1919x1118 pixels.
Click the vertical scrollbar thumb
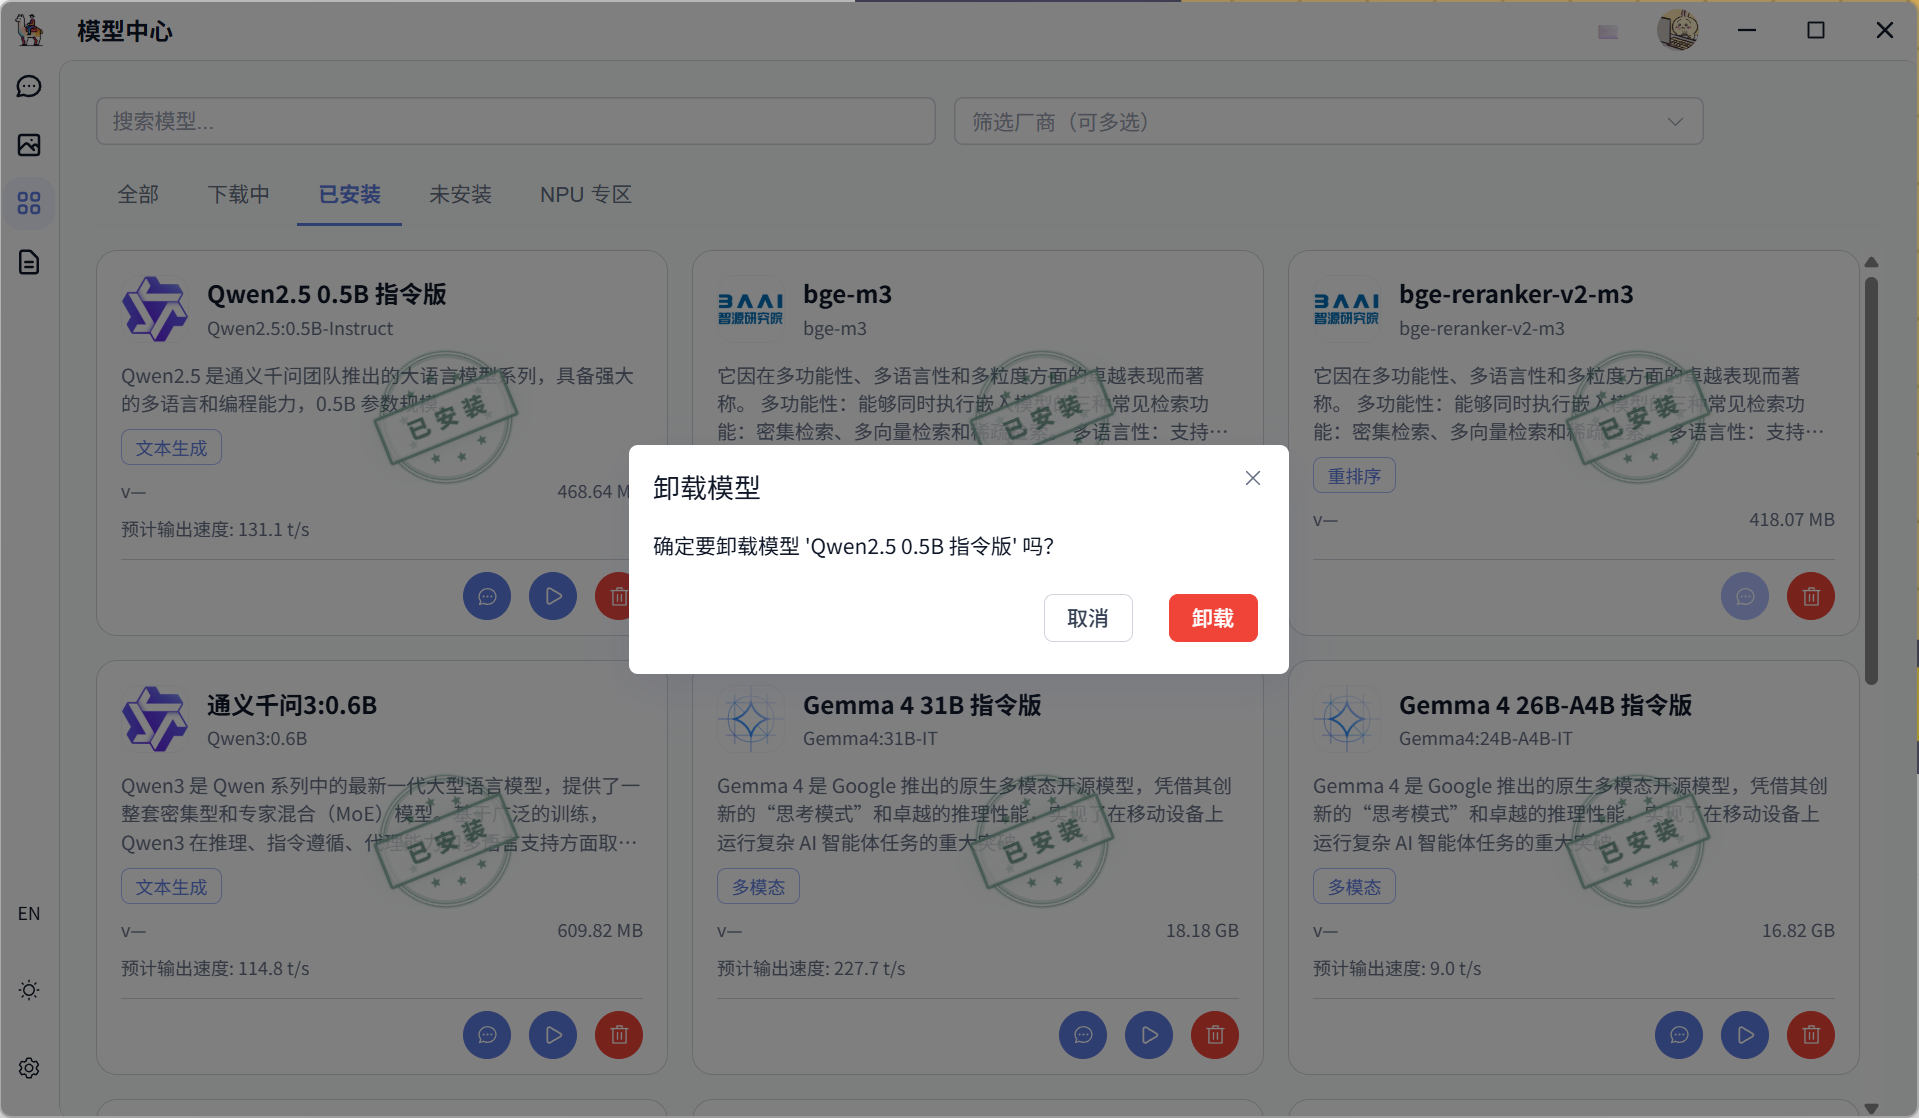click(x=1871, y=480)
